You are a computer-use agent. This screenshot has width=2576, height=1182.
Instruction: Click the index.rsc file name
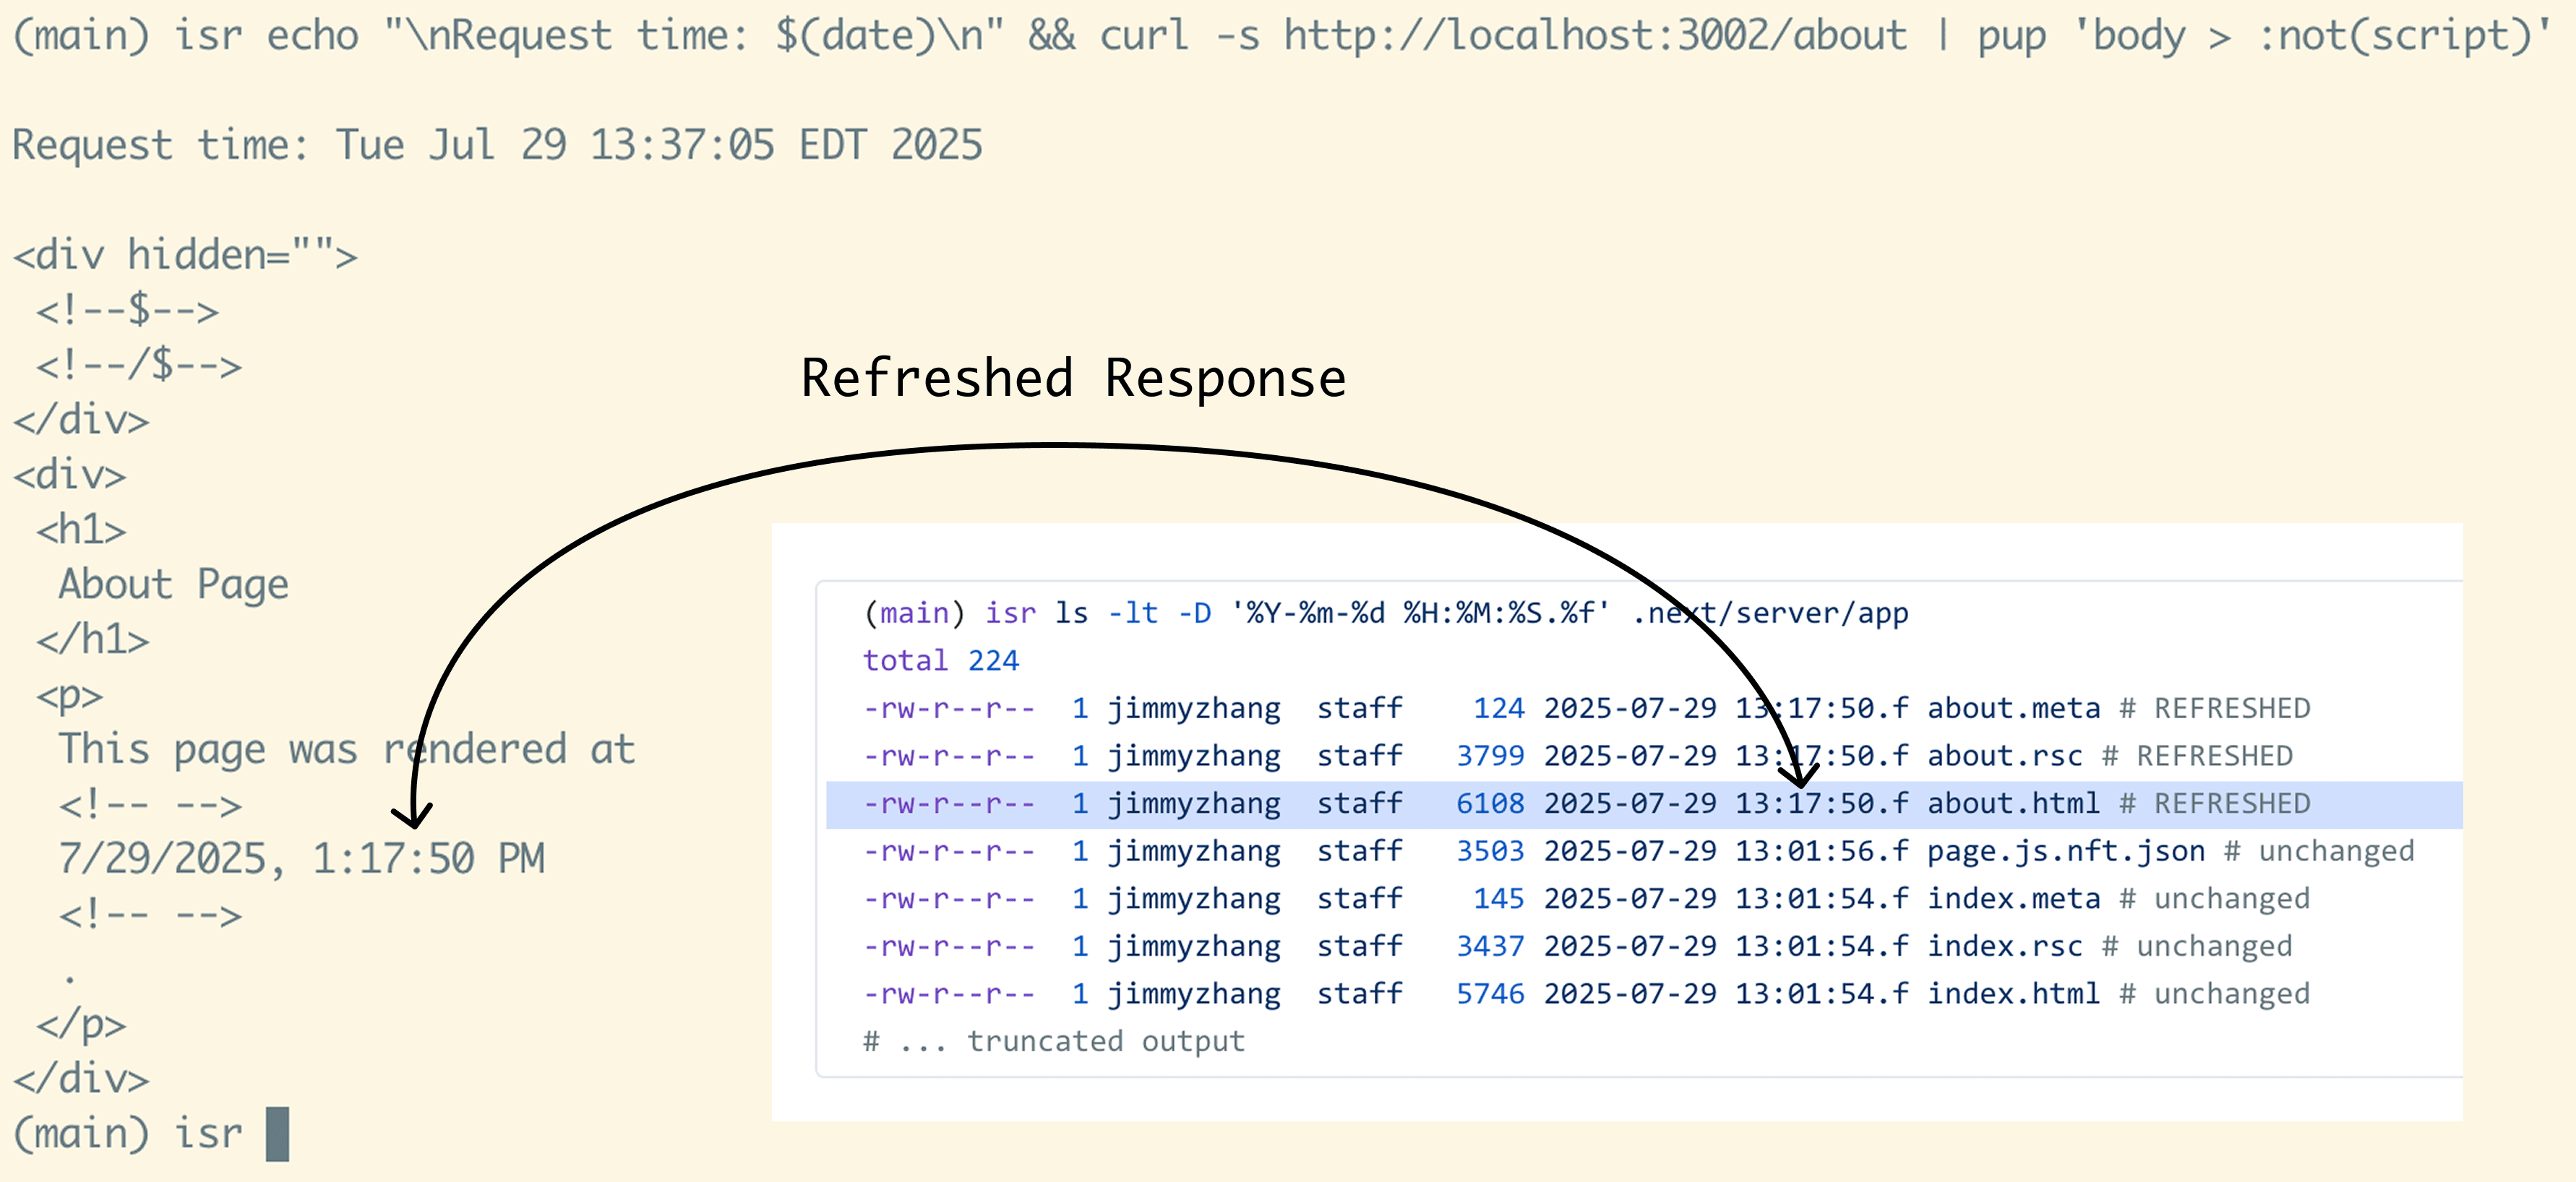click(x=2005, y=946)
